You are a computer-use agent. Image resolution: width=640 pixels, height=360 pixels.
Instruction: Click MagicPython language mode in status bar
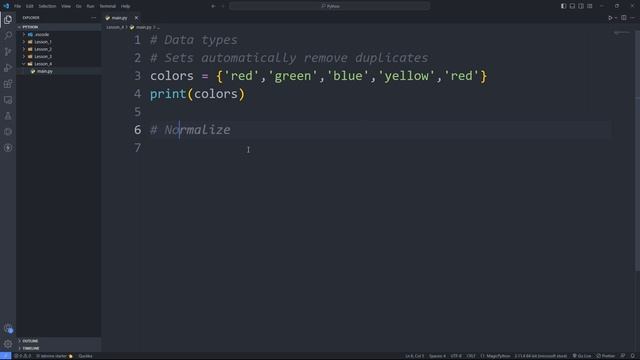tap(495, 356)
